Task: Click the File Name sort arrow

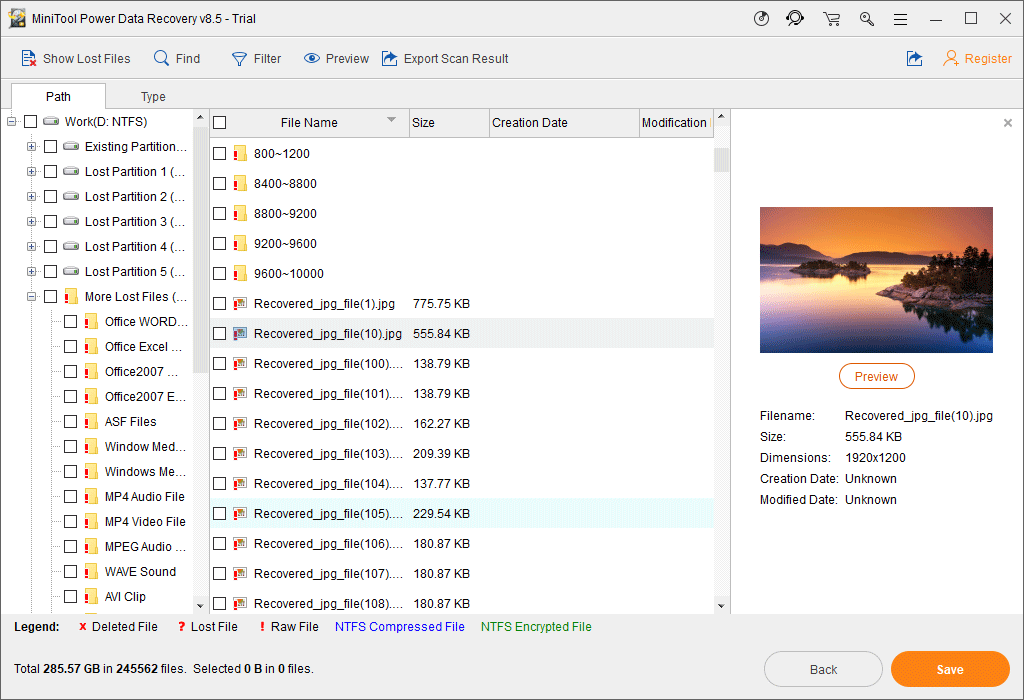Action: [x=391, y=119]
